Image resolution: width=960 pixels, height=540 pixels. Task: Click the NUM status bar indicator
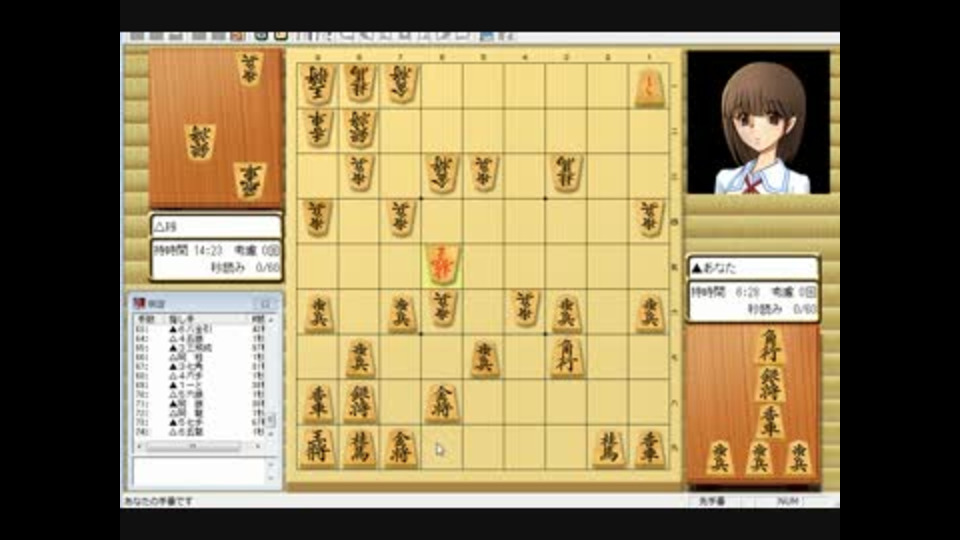[x=787, y=501]
